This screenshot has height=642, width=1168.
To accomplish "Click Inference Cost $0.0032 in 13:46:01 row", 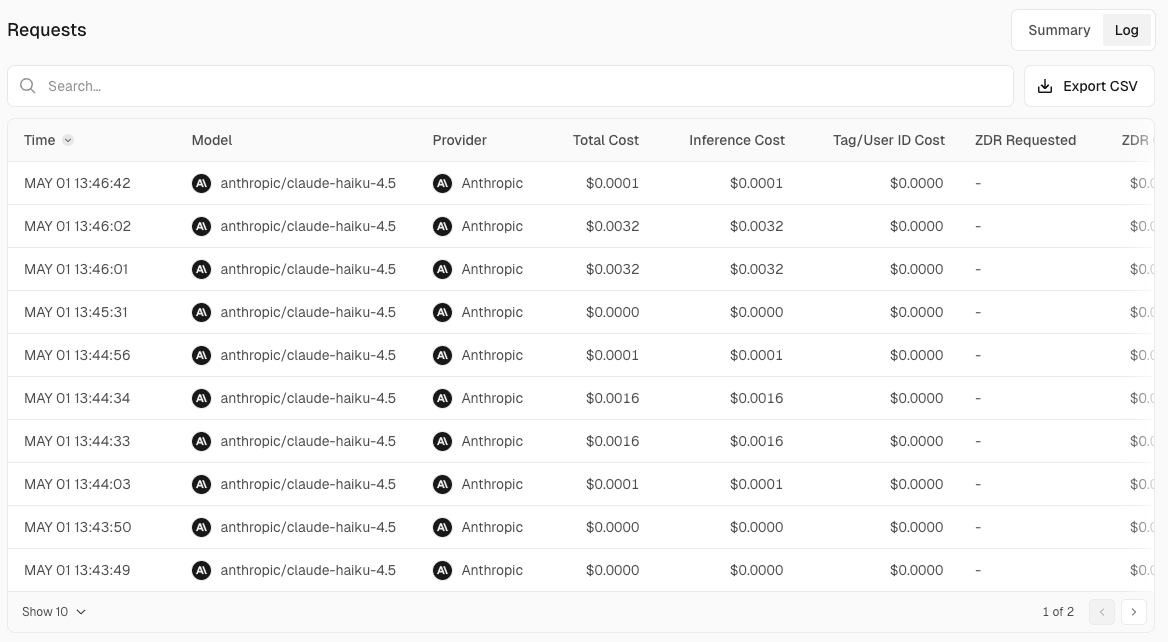I will 756,270.
